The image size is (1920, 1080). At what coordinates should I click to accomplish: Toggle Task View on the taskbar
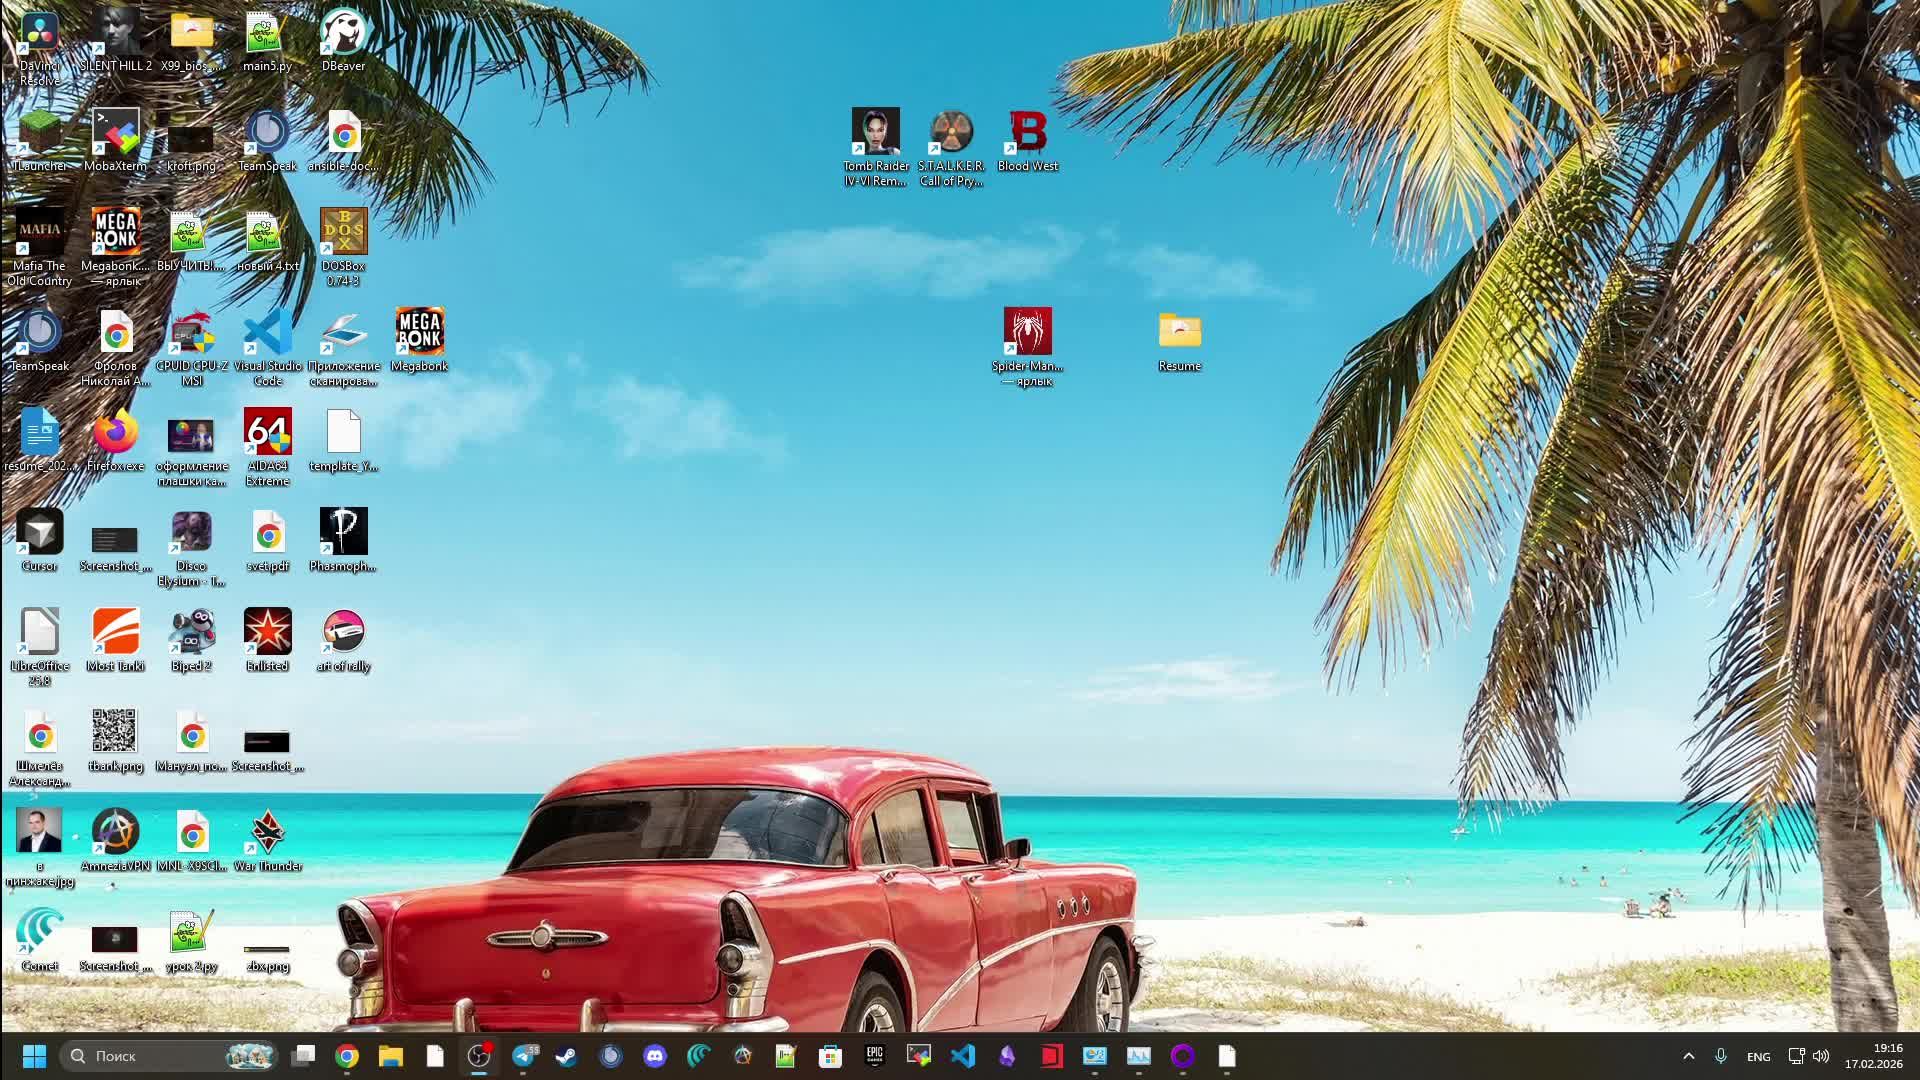click(x=303, y=1056)
